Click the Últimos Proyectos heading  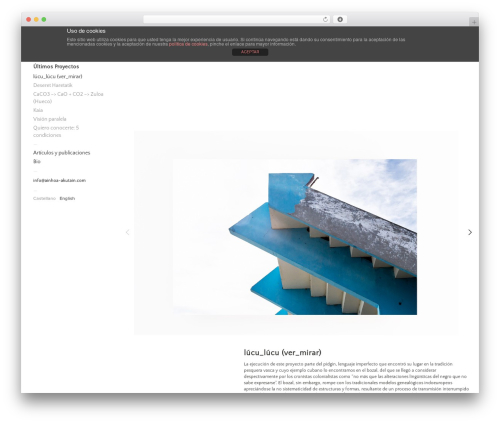pyautogui.click(x=56, y=66)
